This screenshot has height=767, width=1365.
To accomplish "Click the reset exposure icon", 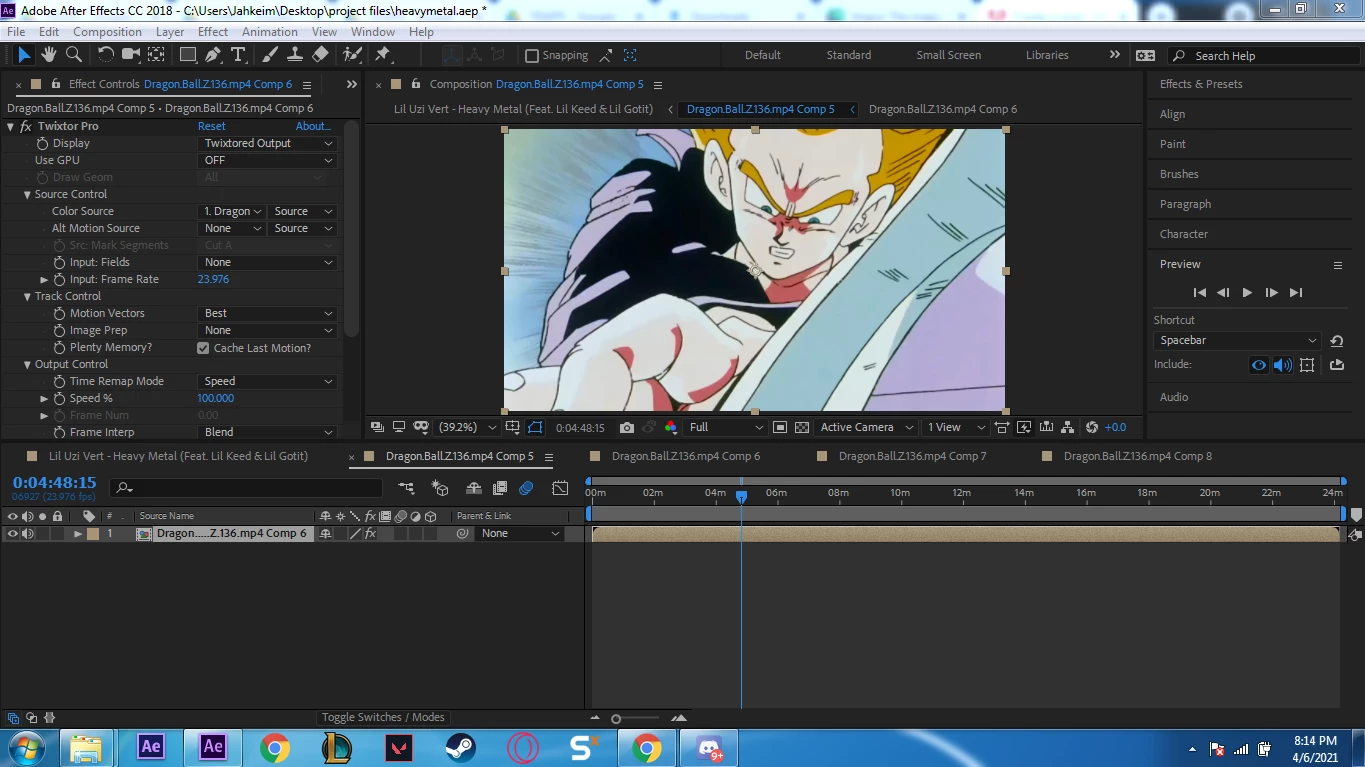I will pos(1092,427).
